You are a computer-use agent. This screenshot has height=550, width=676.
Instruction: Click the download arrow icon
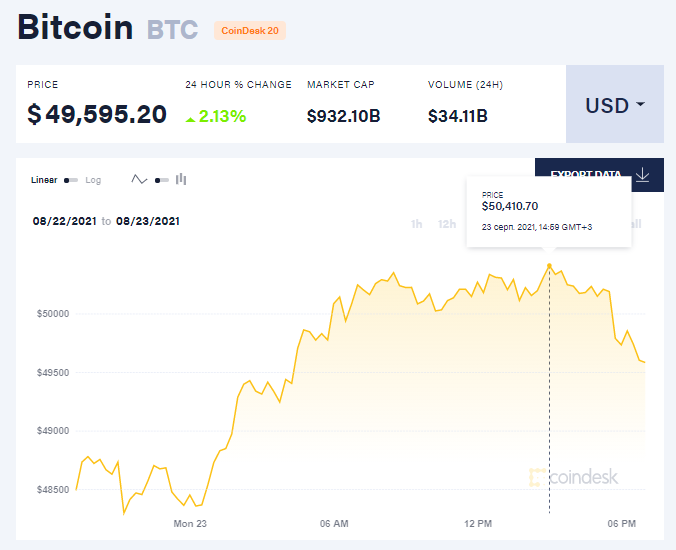tap(642, 175)
